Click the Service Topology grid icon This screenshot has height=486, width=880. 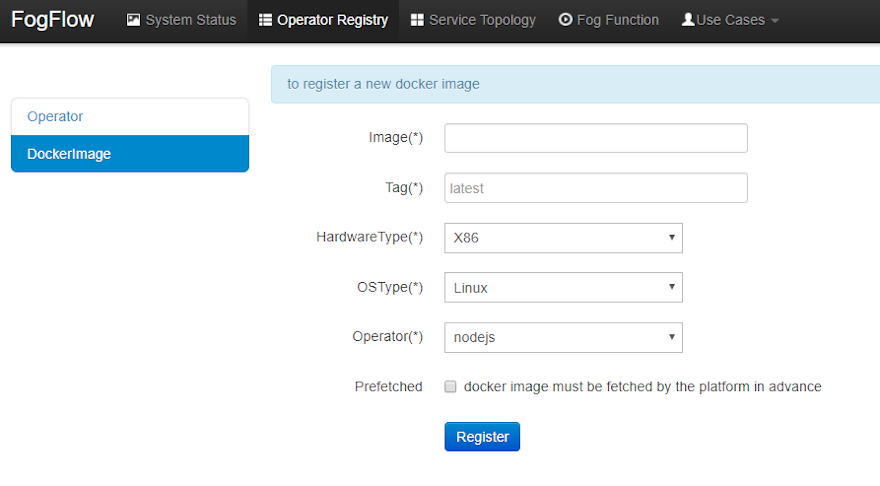point(417,20)
